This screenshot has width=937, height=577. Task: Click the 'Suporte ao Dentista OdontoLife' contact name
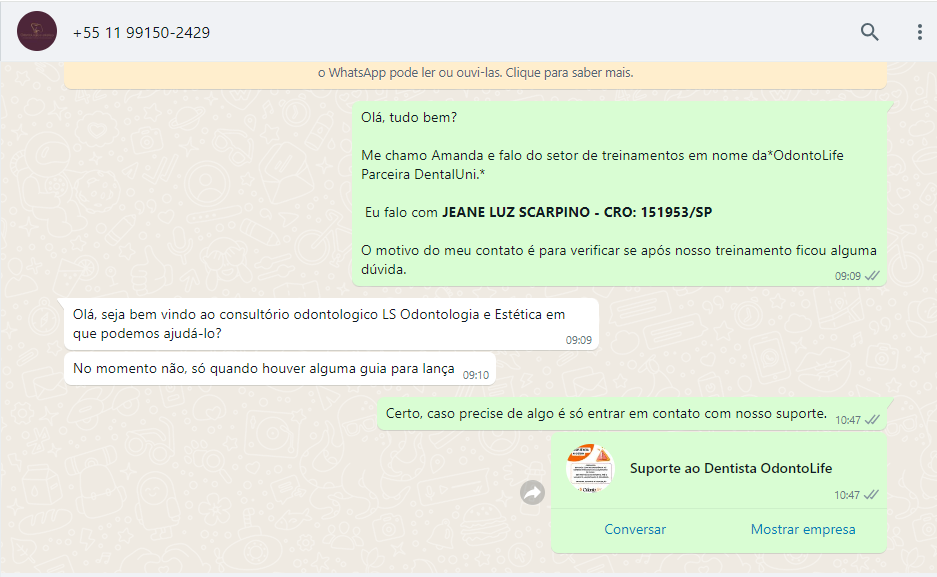tap(731, 468)
